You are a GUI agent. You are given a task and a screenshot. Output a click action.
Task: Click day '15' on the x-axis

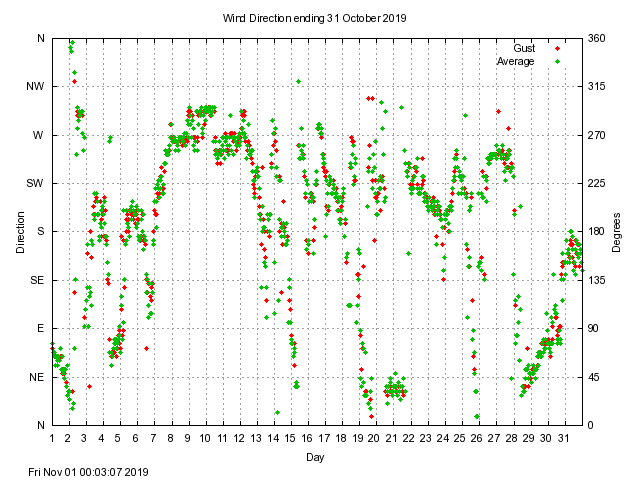point(290,438)
